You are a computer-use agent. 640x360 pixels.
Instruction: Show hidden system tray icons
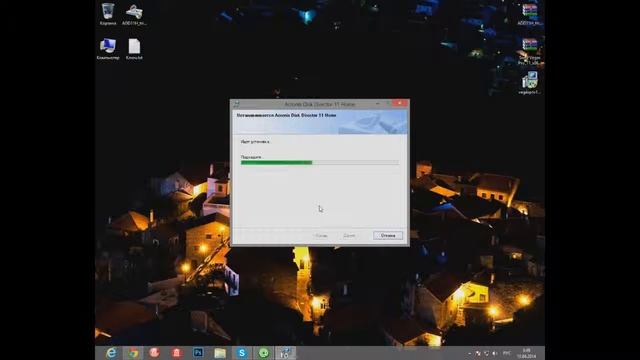469,353
